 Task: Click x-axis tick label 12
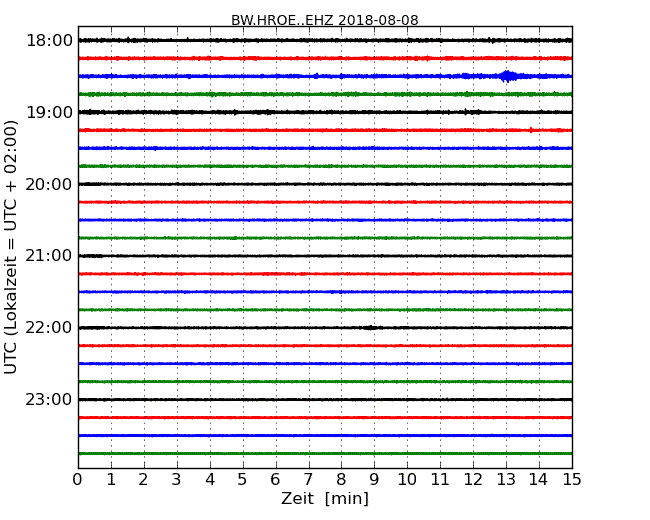click(473, 479)
